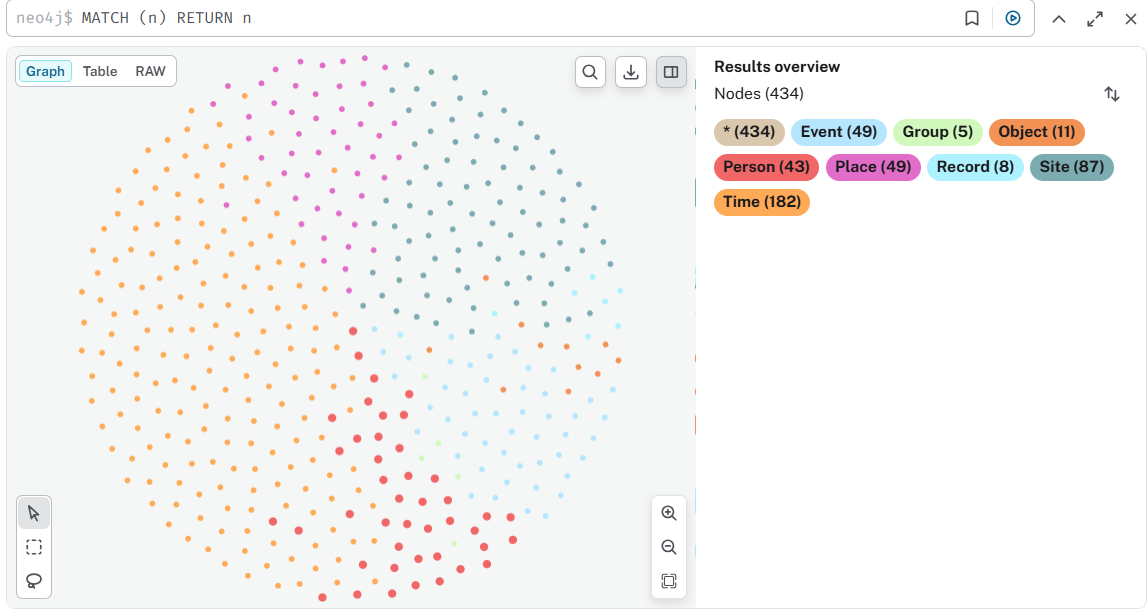Click the Time (182) label badge
1148x611 pixels.
click(x=761, y=202)
